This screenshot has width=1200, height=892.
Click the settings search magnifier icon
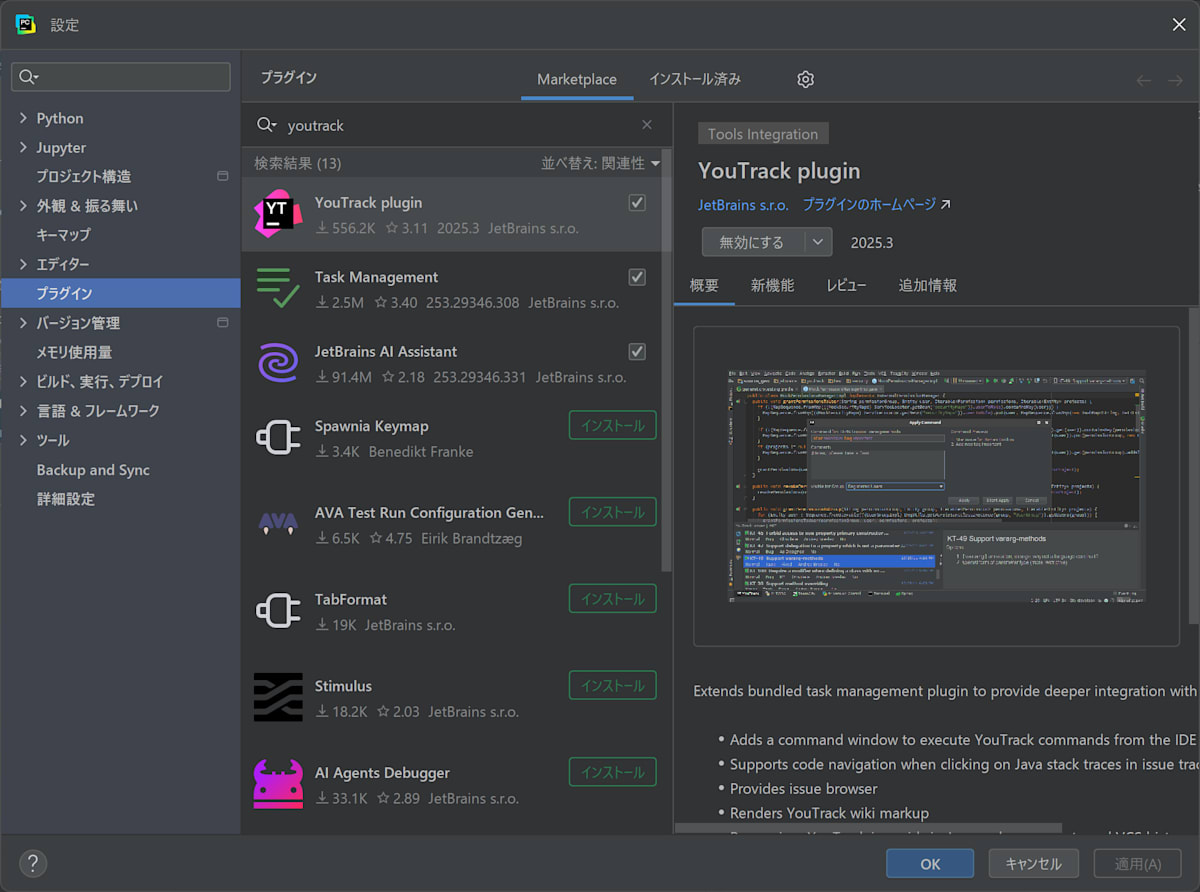[x=28, y=77]
